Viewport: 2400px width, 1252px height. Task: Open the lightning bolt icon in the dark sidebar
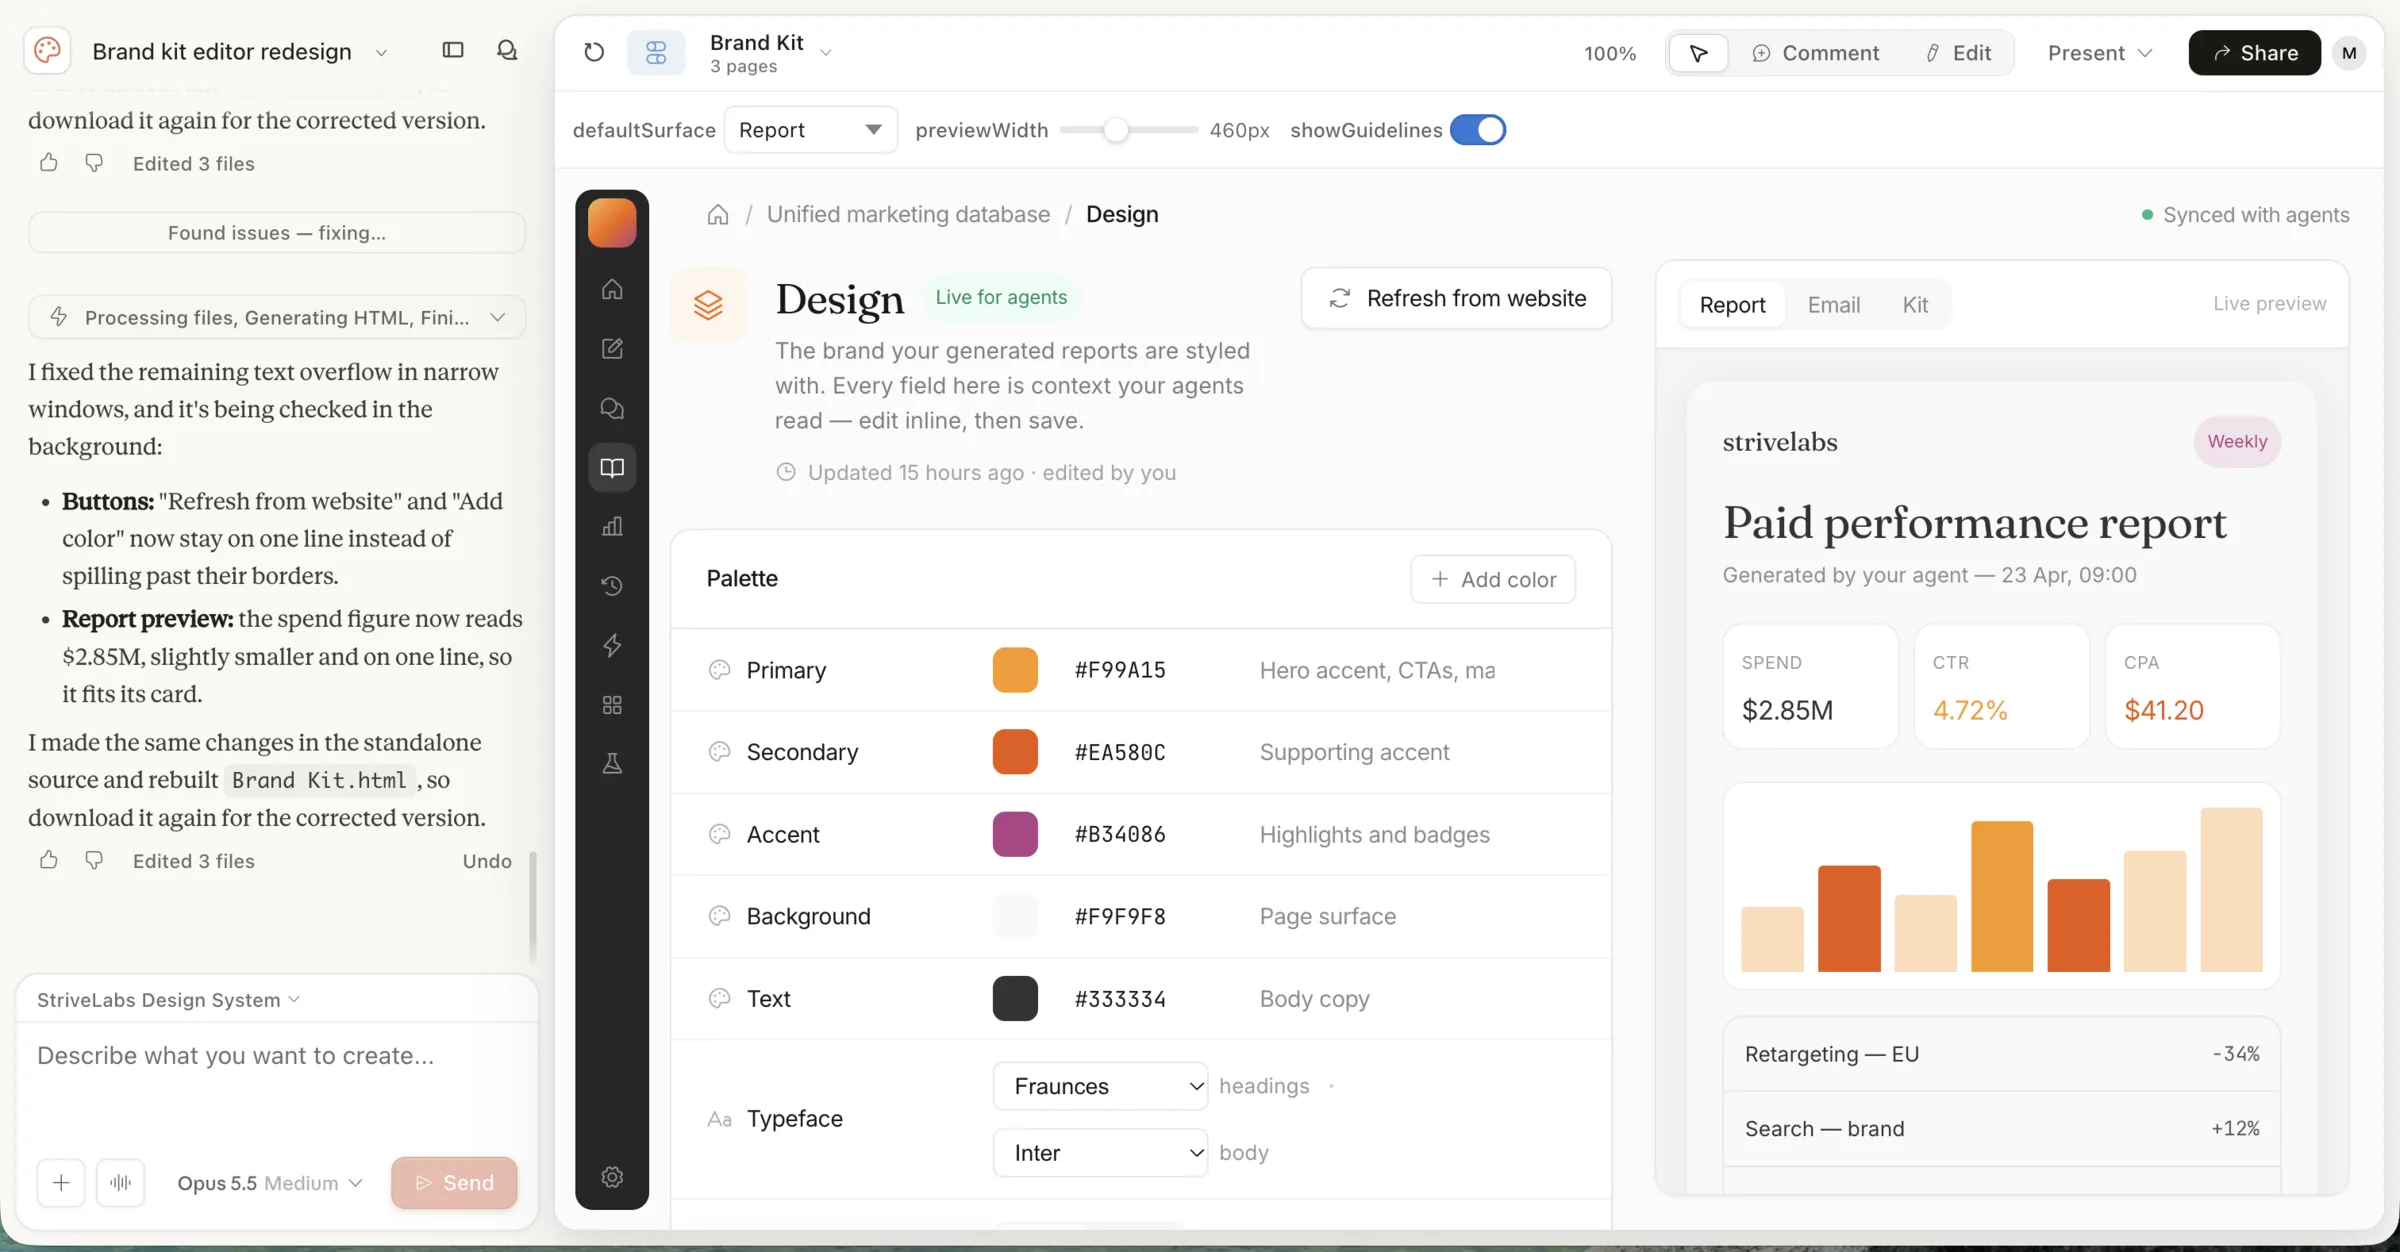[612, 645]
